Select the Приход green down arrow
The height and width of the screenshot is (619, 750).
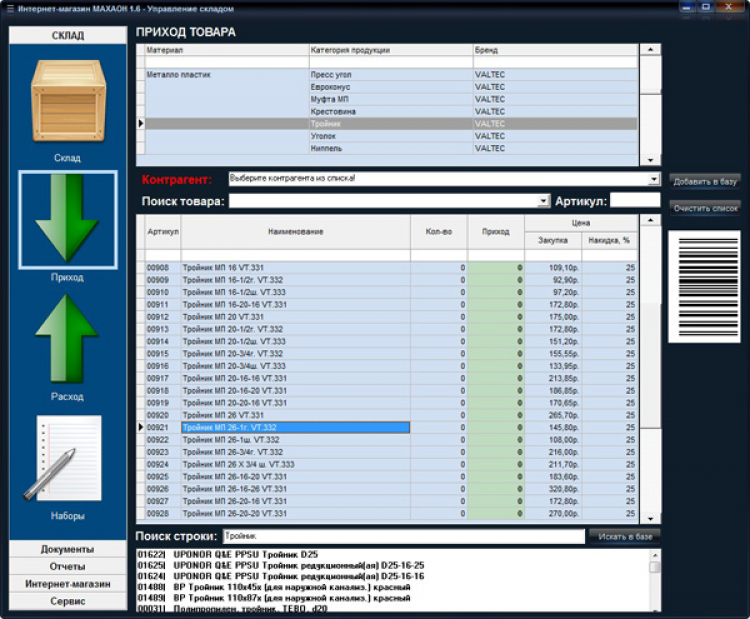coord(67,220)
